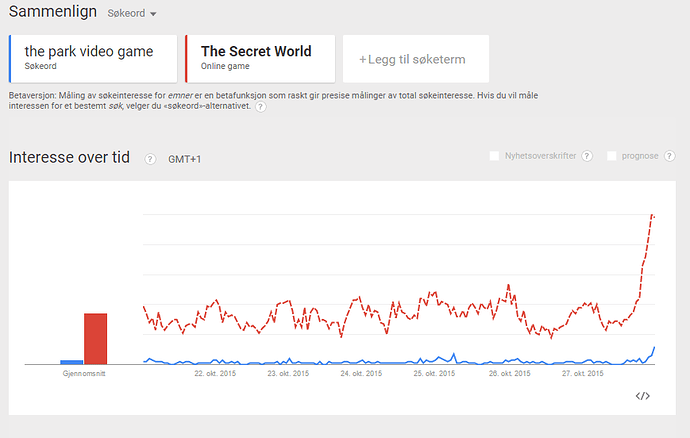Click '23. okt. 2015' axis label
The height and width of the screenshot is (438, 690).
point(288,373)
